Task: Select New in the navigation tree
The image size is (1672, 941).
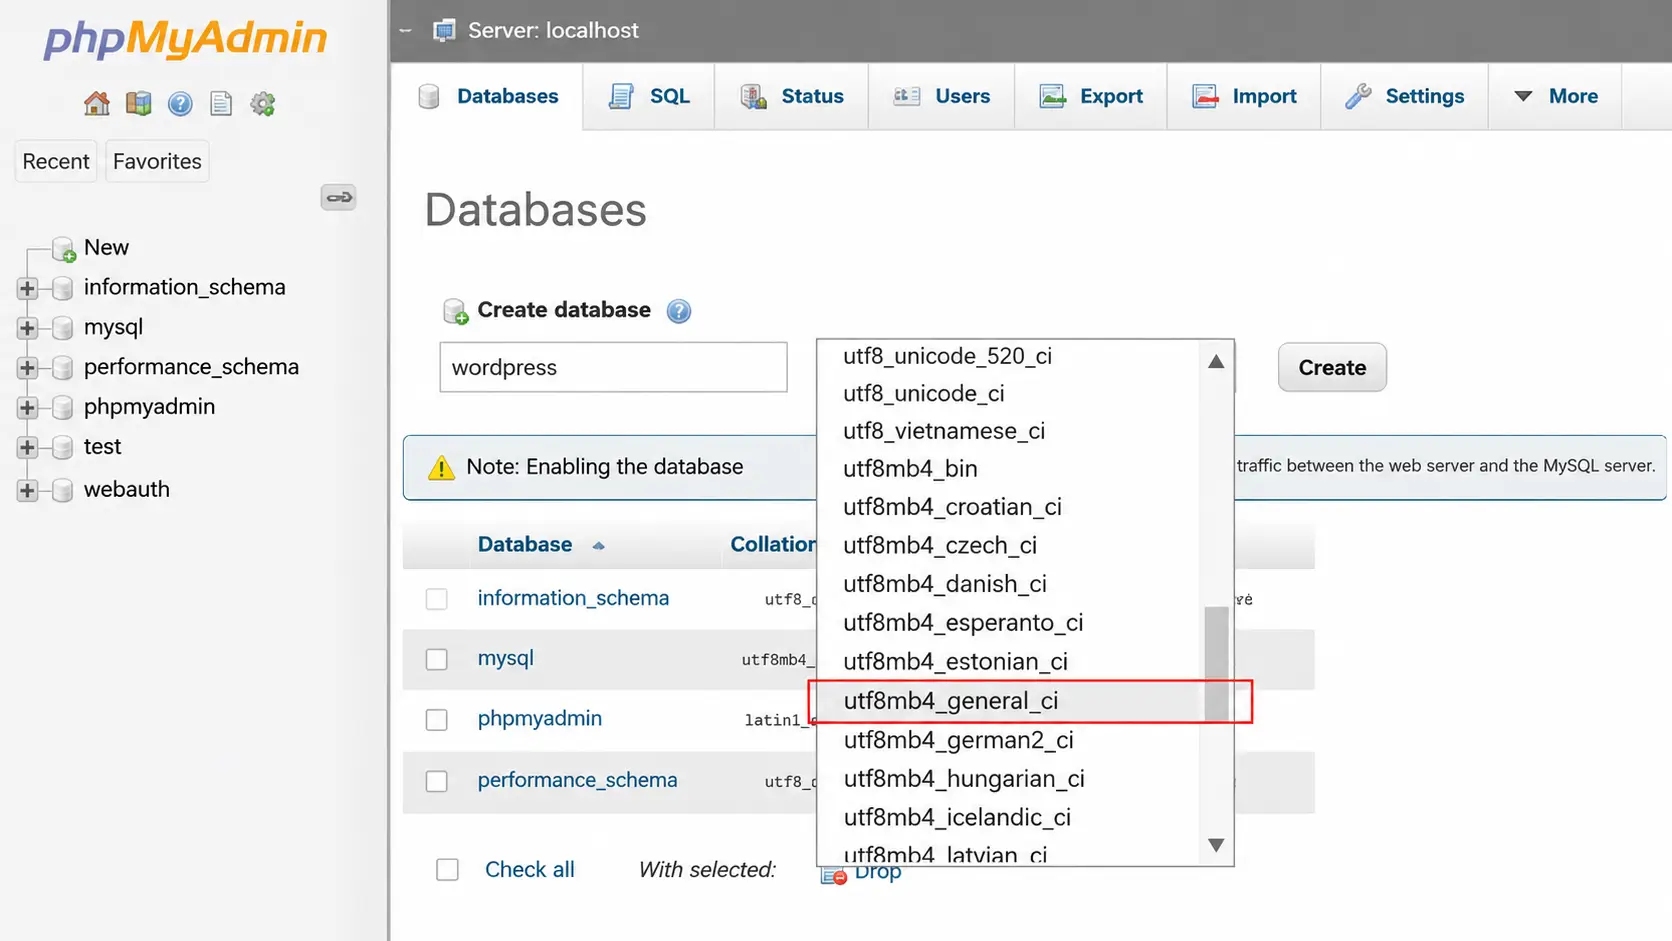Action: (106, 247)
